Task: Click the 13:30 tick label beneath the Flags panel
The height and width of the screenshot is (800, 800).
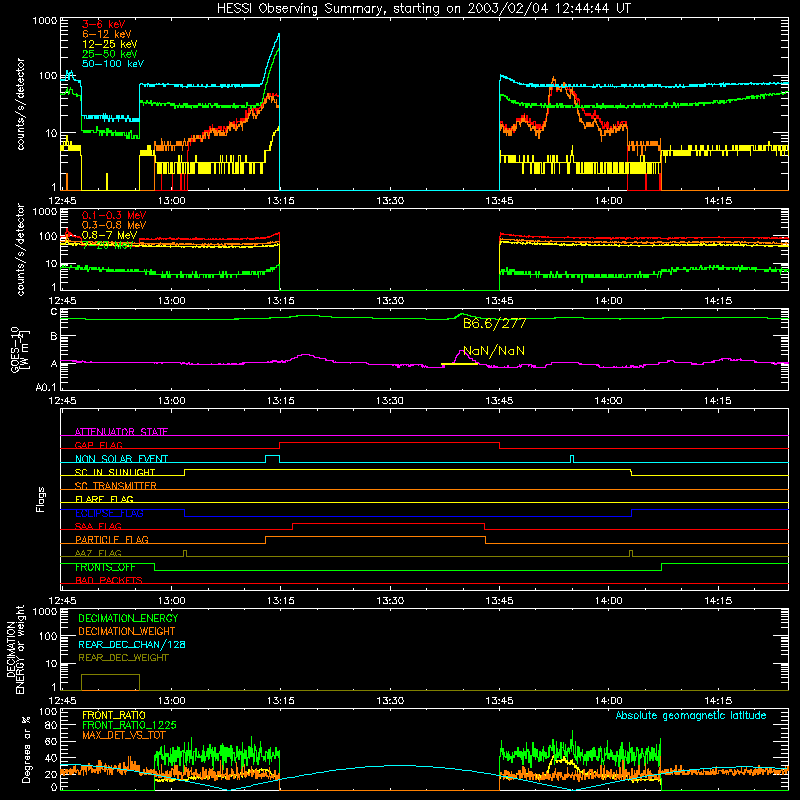Action: [x=390, y=601]
